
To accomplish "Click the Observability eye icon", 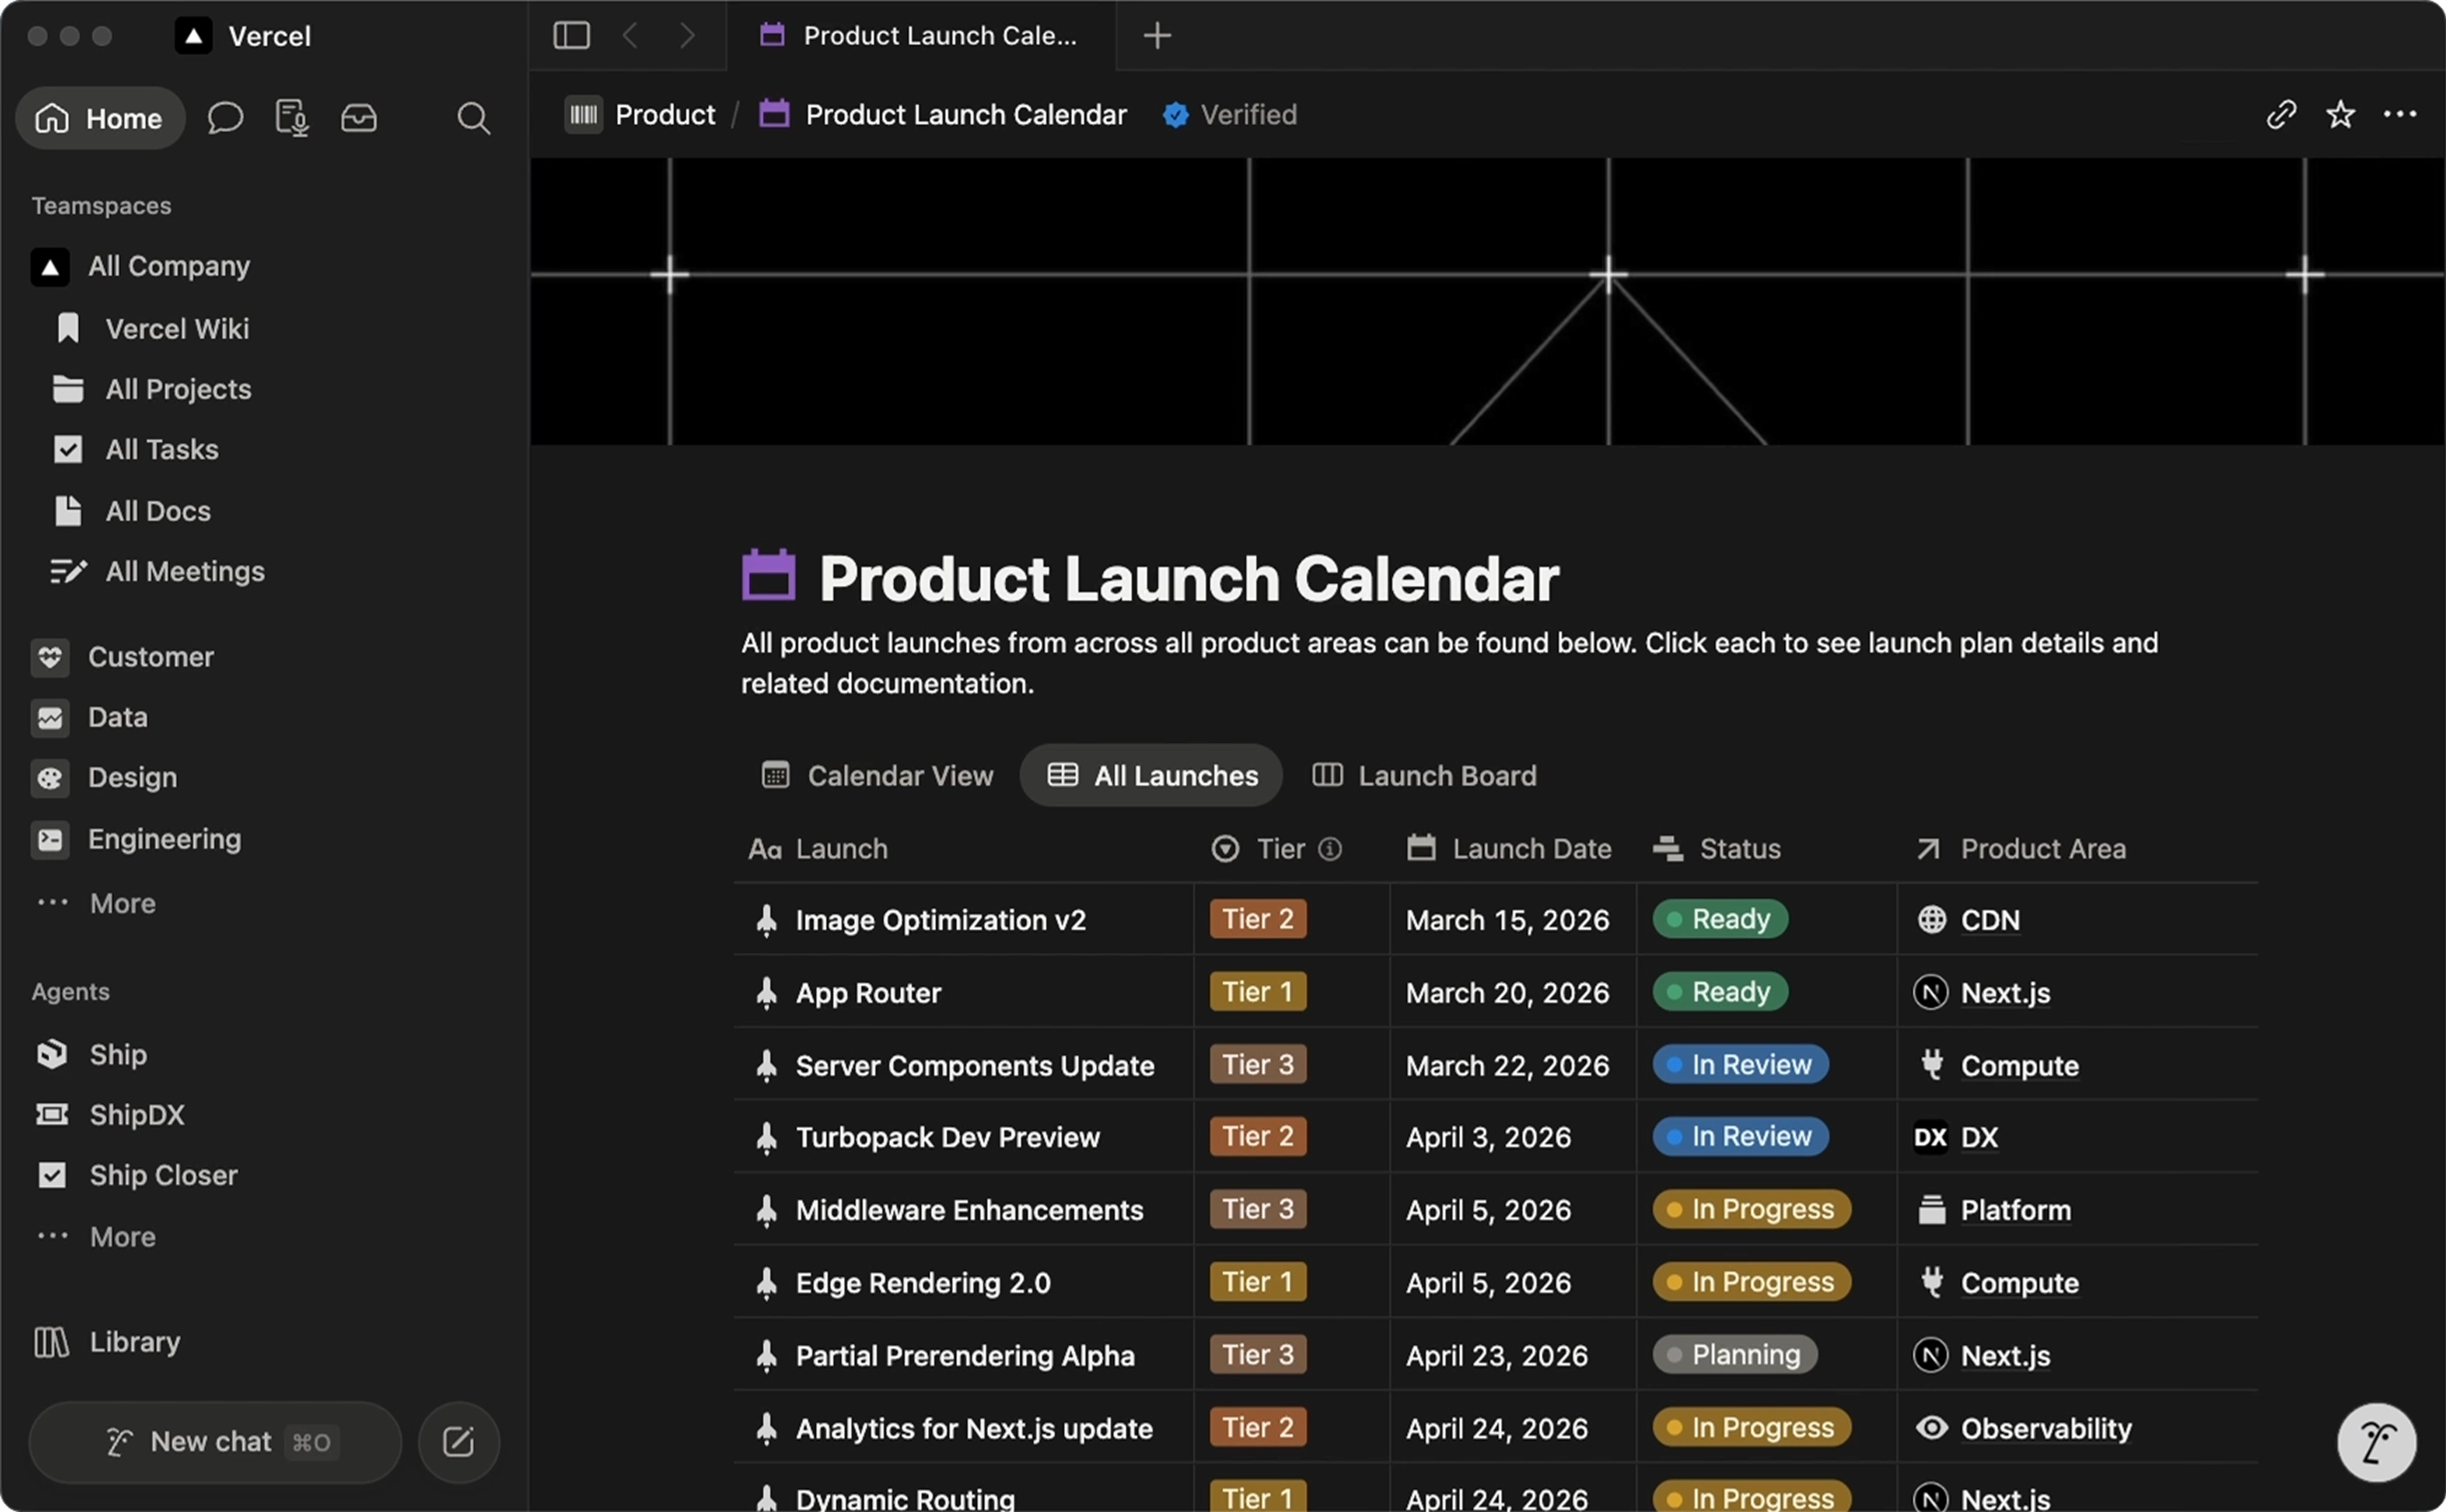I will (1931, 1428).
